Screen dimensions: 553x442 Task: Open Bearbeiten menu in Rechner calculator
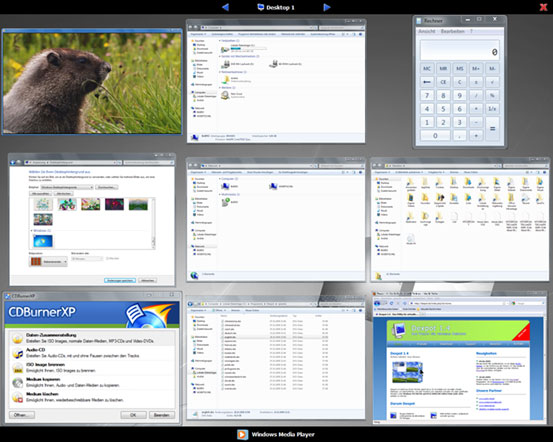tap(452, 31)
